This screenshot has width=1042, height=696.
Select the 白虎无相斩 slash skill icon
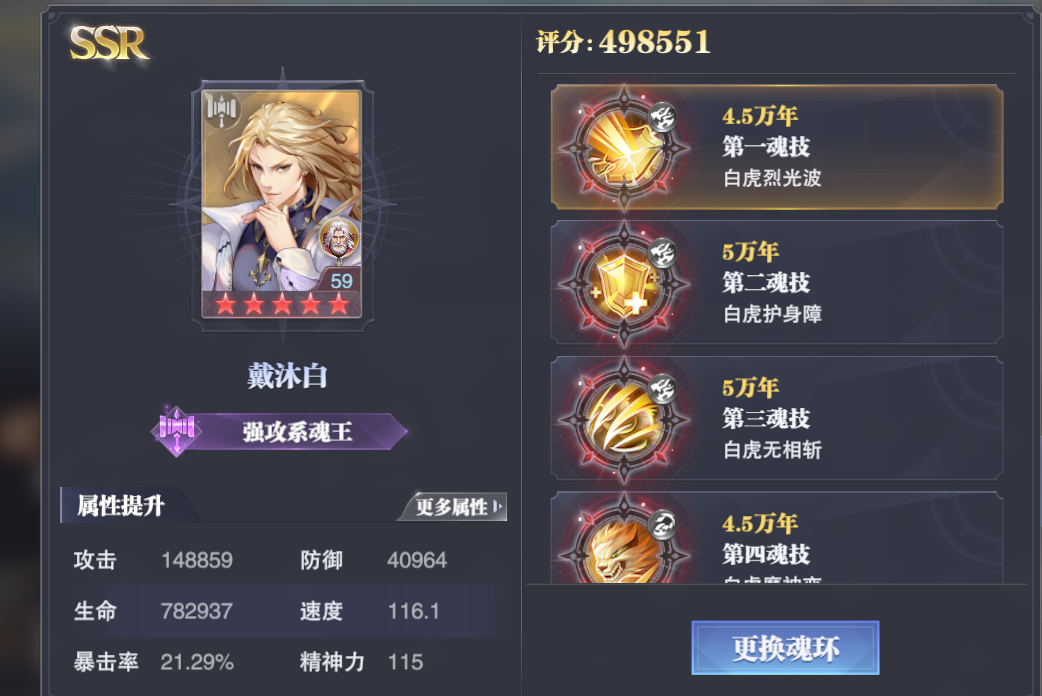[x=623, y=419]
